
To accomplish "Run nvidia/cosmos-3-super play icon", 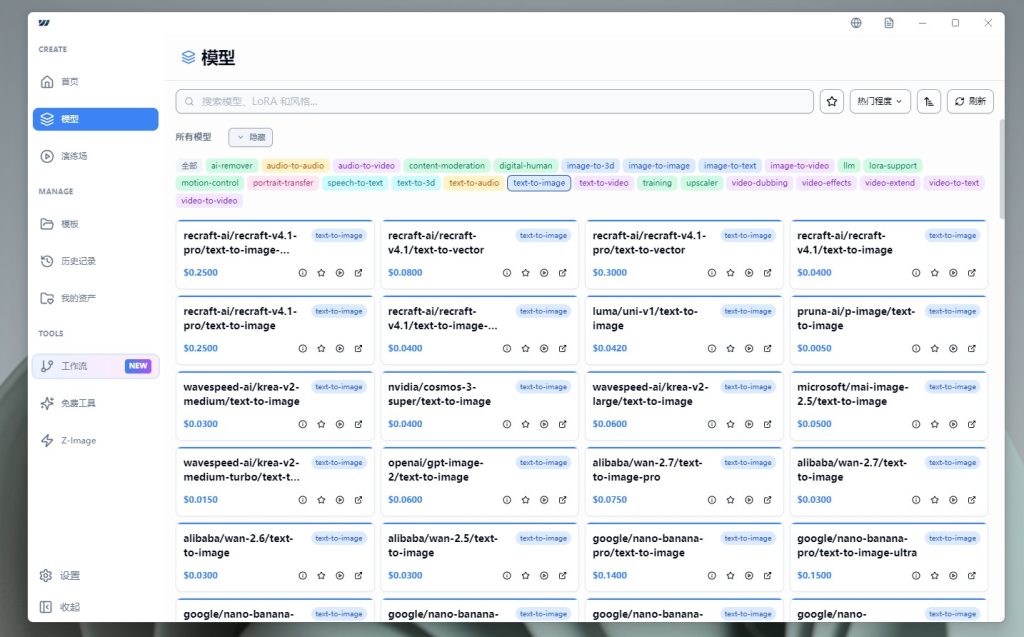I will [544, 425].
